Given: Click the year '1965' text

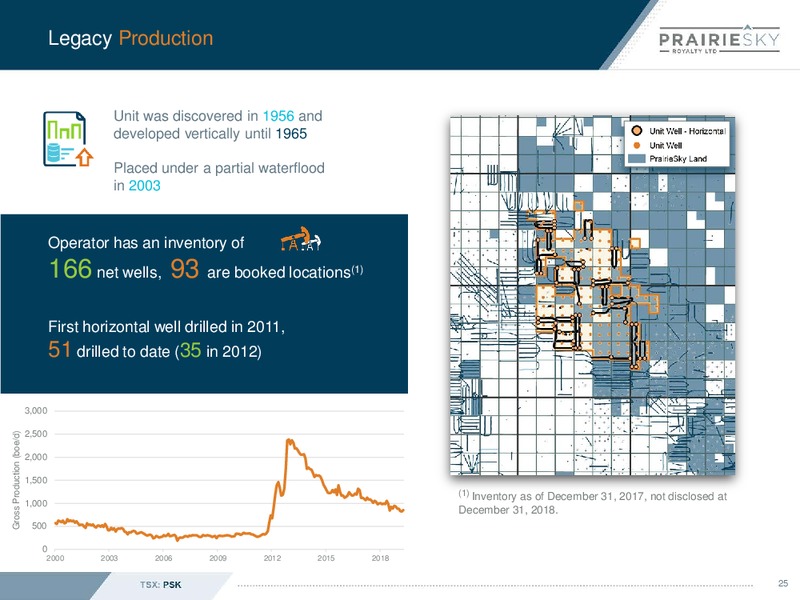Looking at the screenshot, I should (291, 134).
